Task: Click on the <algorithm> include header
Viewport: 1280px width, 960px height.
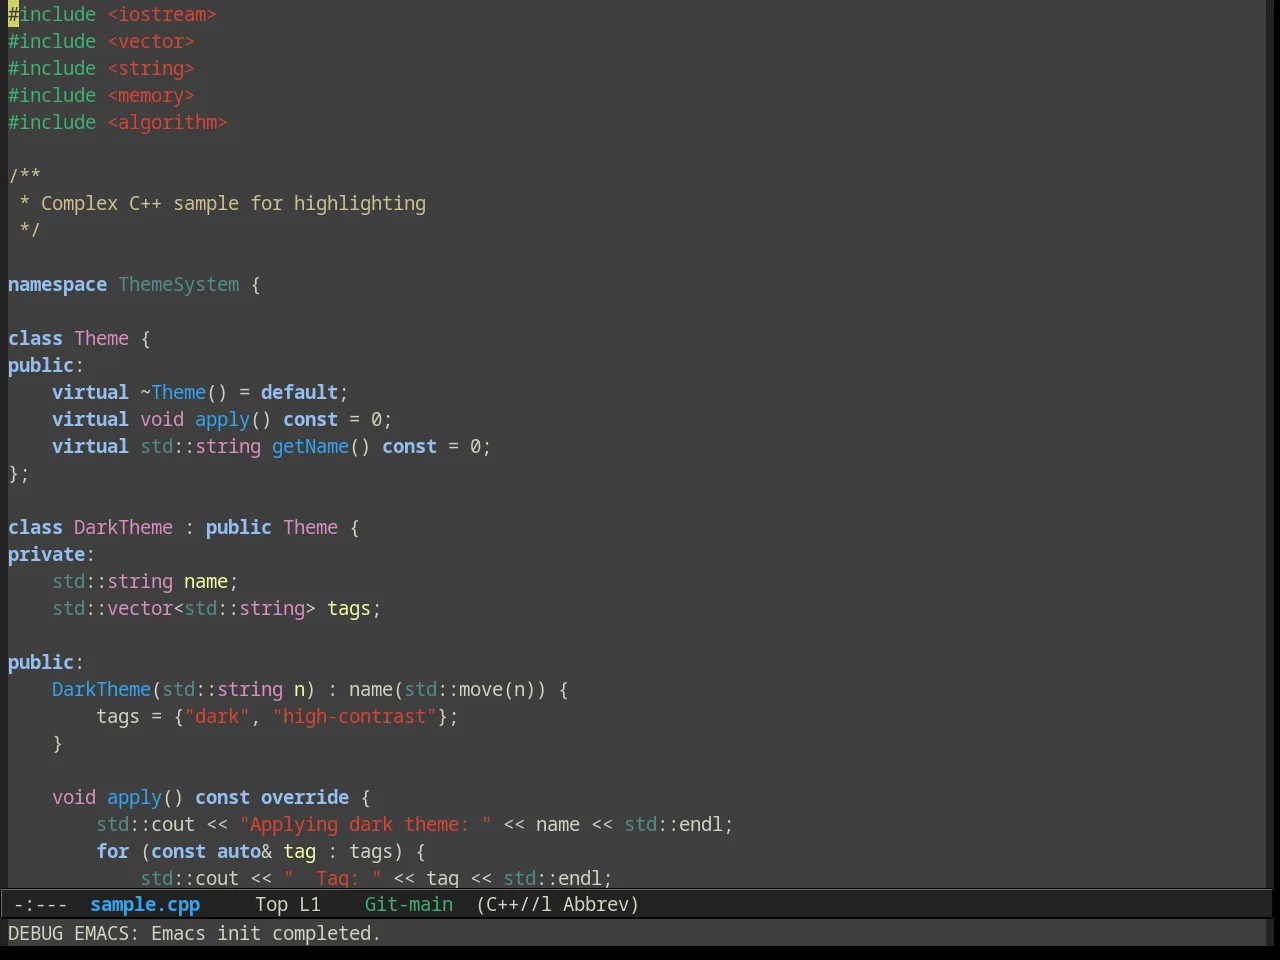Action: [x=167, y=123]
